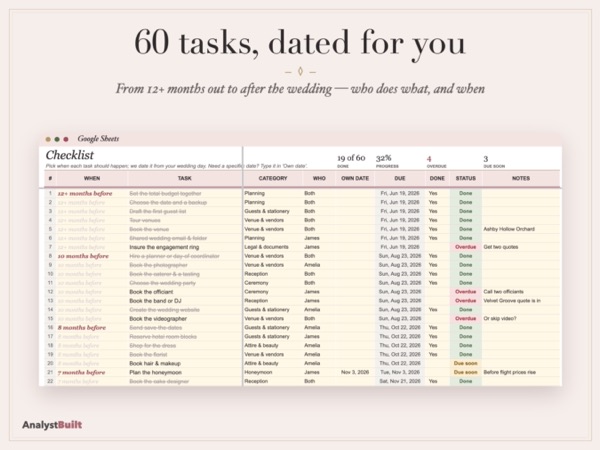Select the OWN DATE column header
Screen dimensions: 600x450
tap(355, 178)
